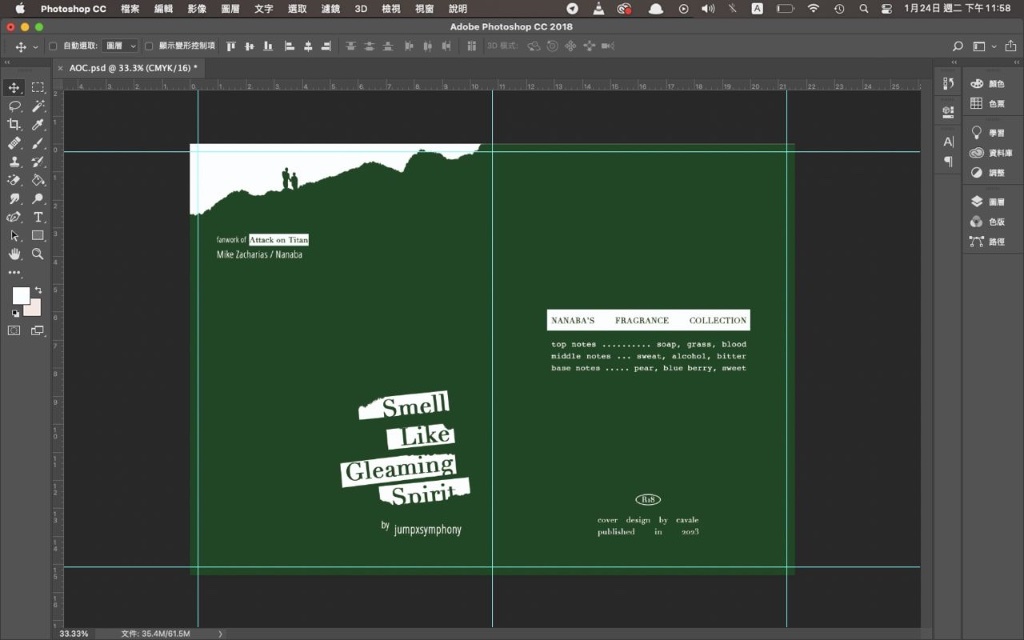Align left edges in the options bar
Viewport: 1024px width, 640px height.
click(x=289, y=46)
